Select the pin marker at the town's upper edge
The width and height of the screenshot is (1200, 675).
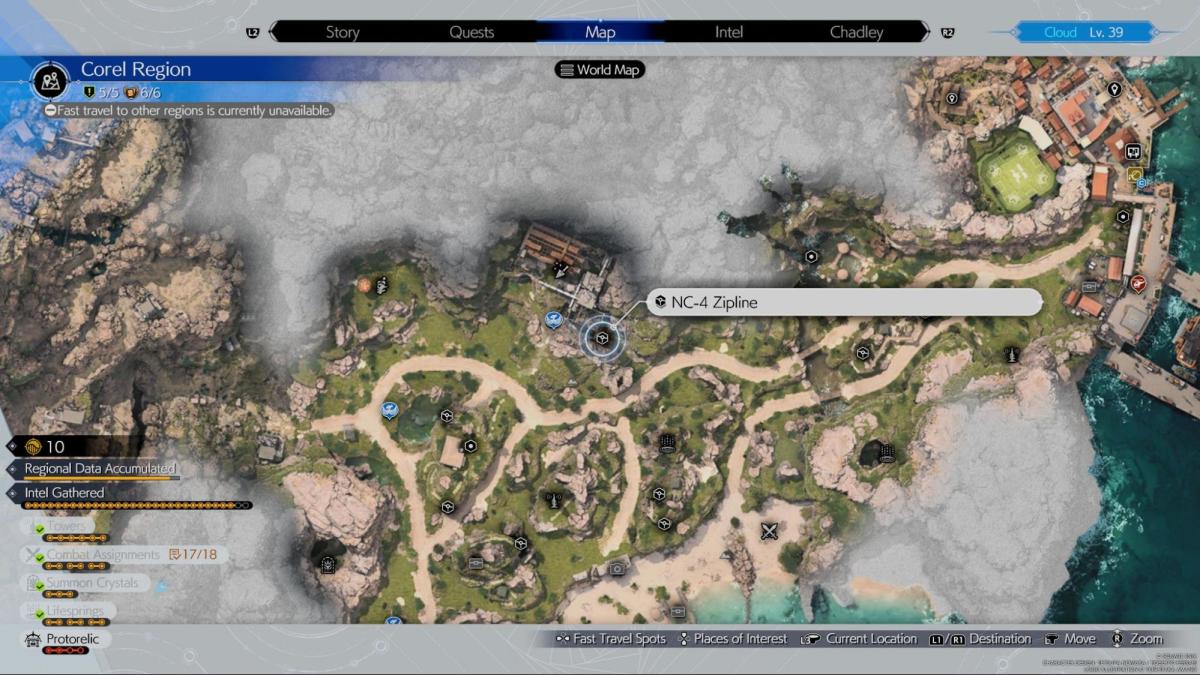coord(1114,89)
